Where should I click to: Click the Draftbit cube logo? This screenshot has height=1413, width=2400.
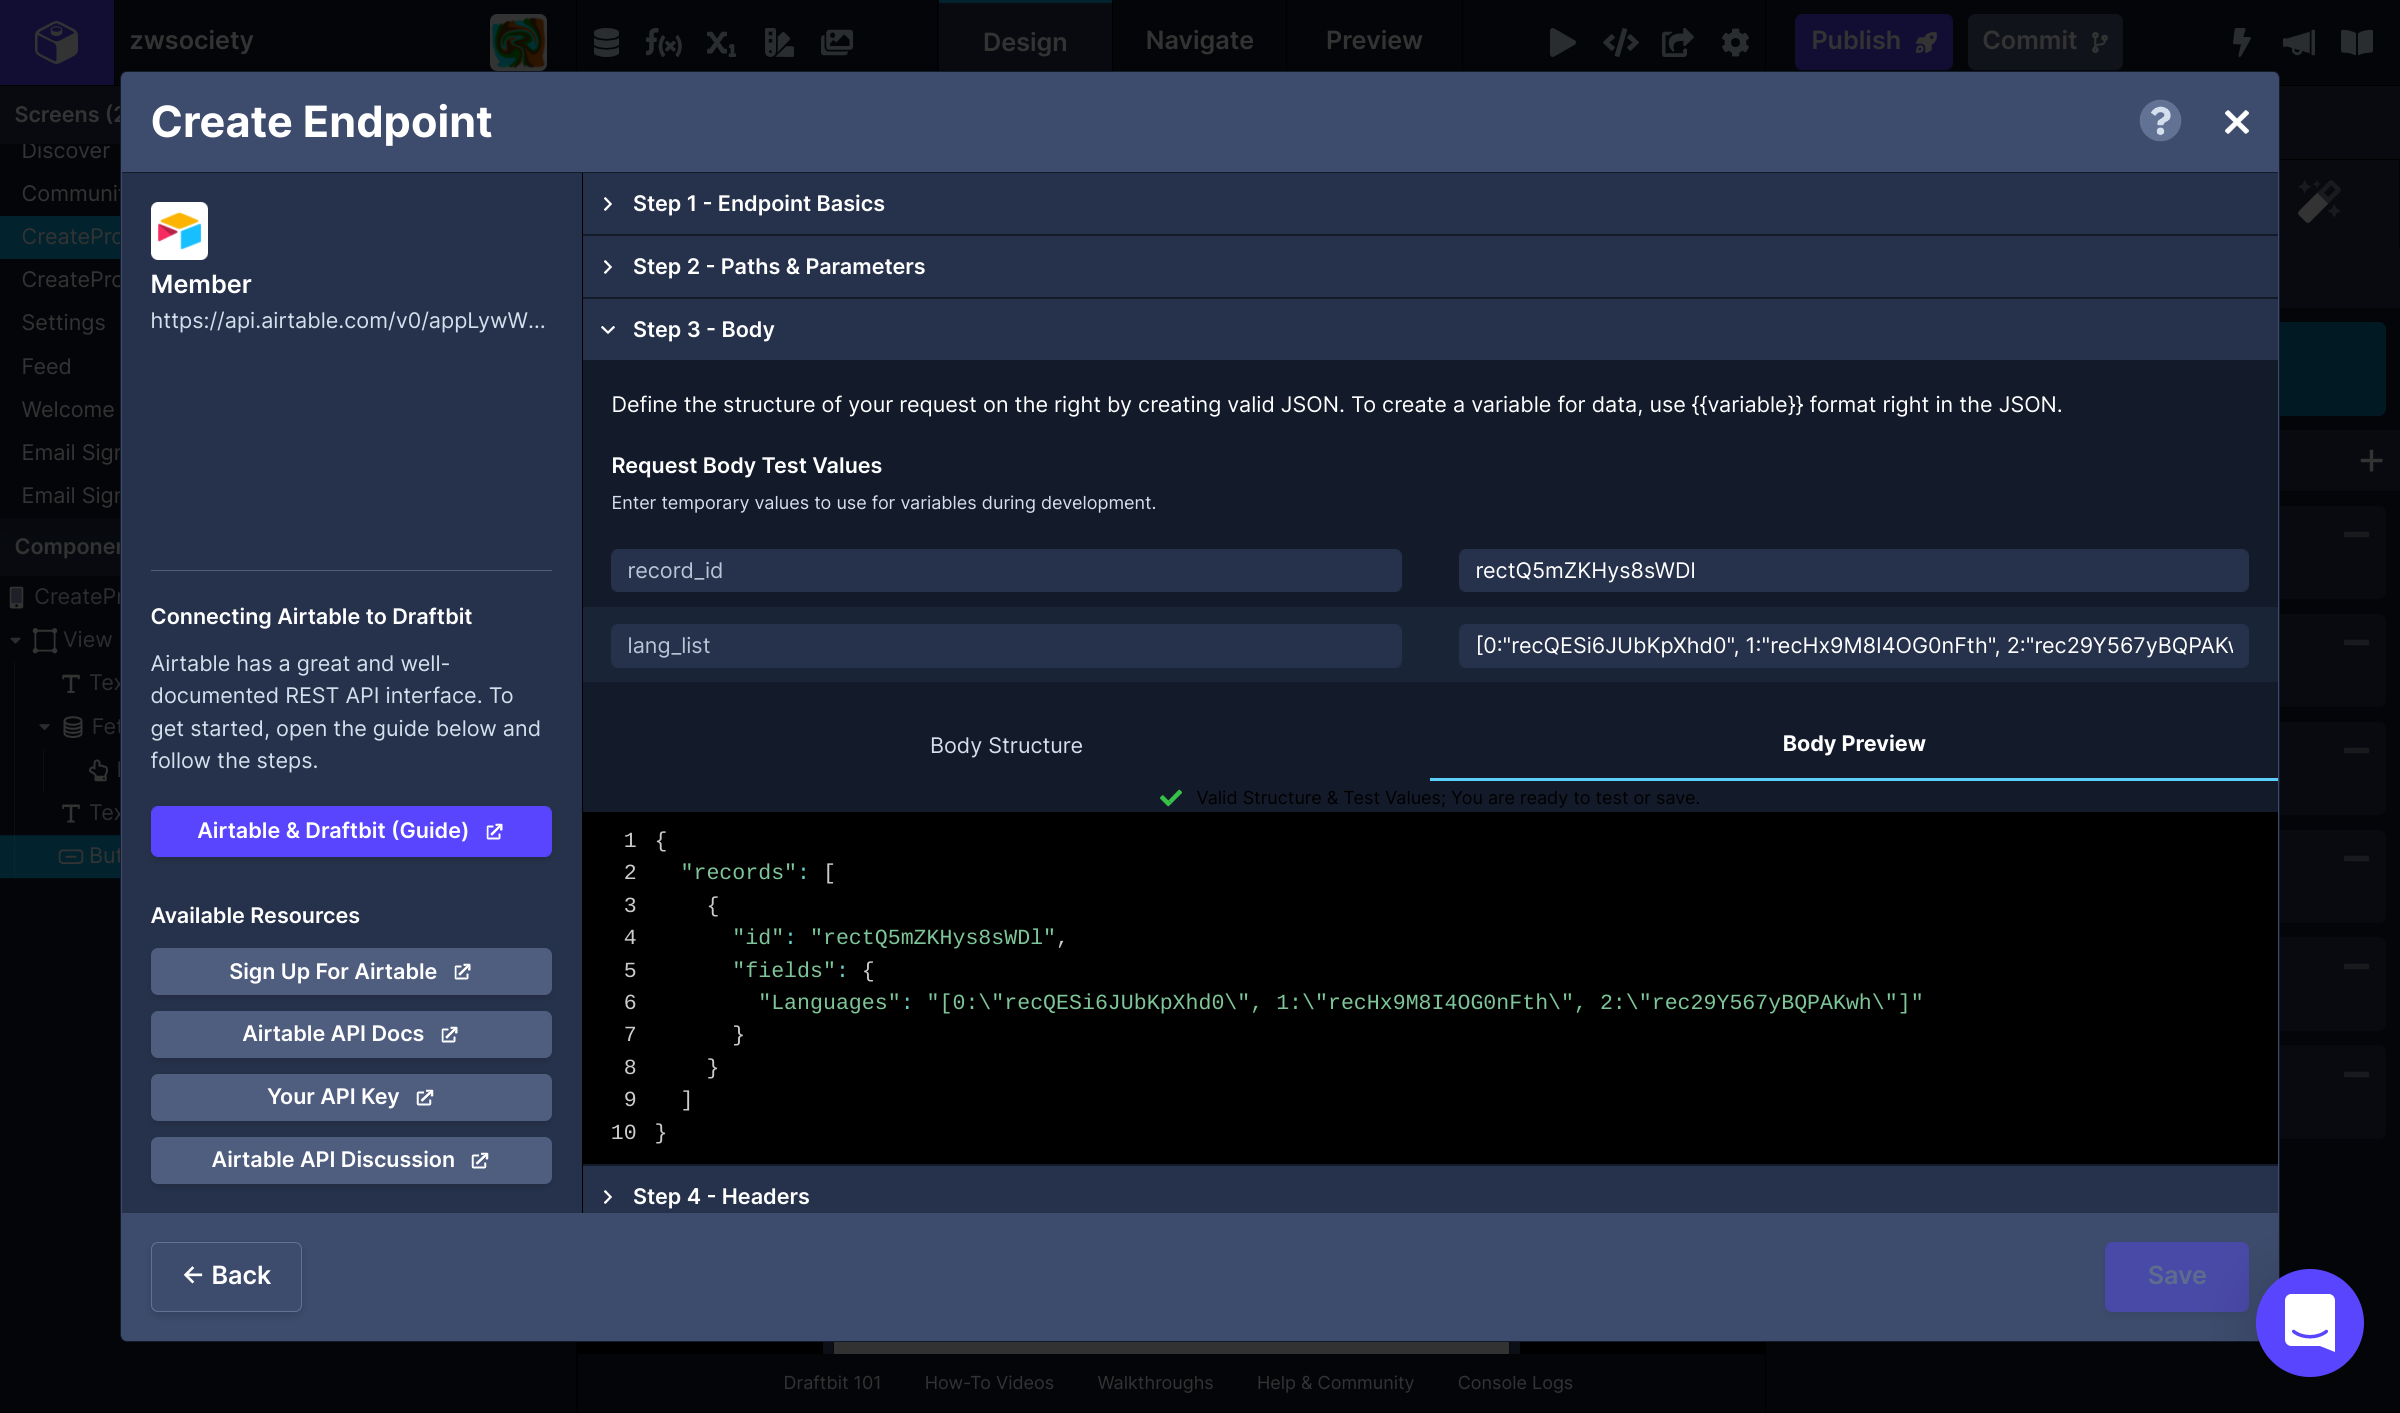point(56,42)
